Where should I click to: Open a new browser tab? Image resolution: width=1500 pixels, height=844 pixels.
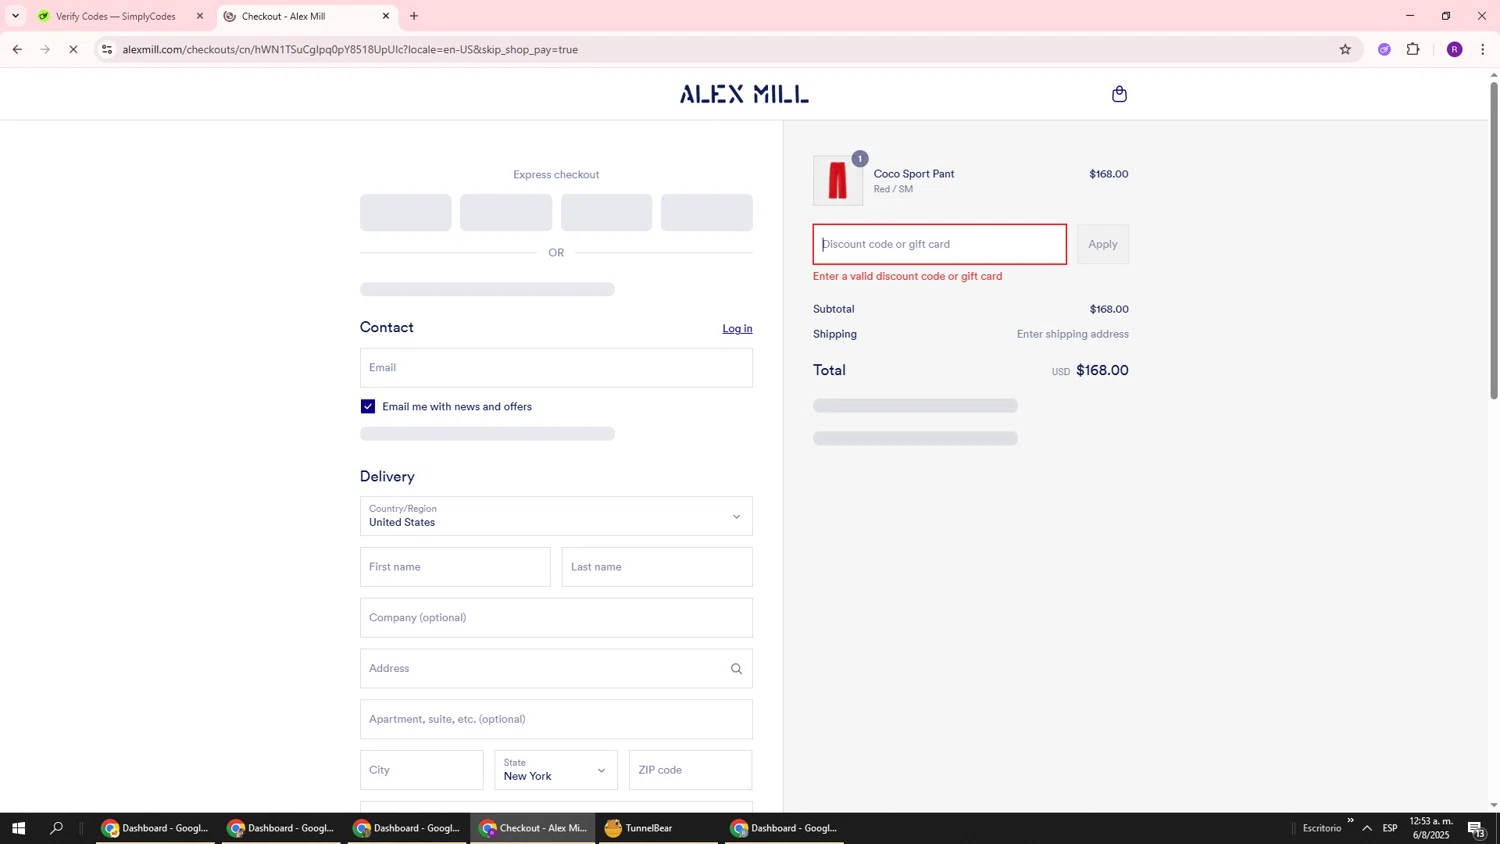tap(414, 16)
